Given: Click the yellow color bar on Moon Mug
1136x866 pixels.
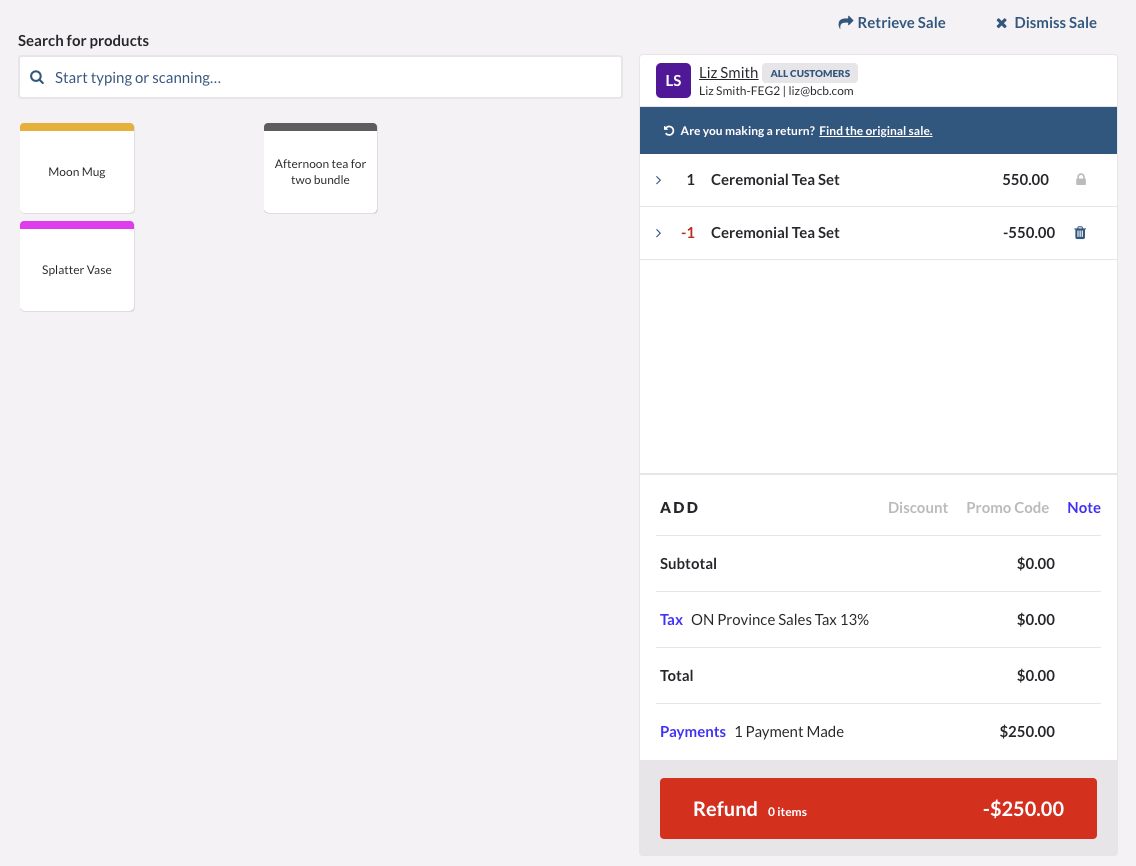Looking at the screenshot, I should pos(77,127).
